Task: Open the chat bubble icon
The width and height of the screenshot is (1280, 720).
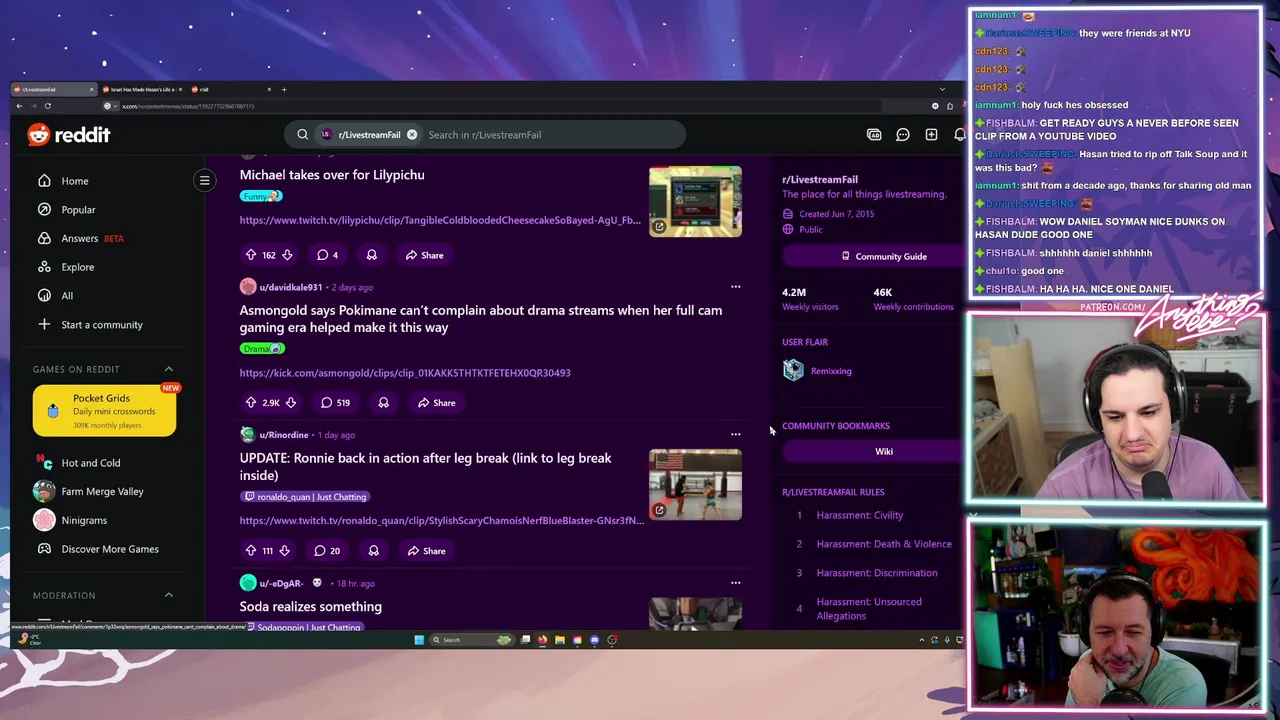Action: click(903, 135)
